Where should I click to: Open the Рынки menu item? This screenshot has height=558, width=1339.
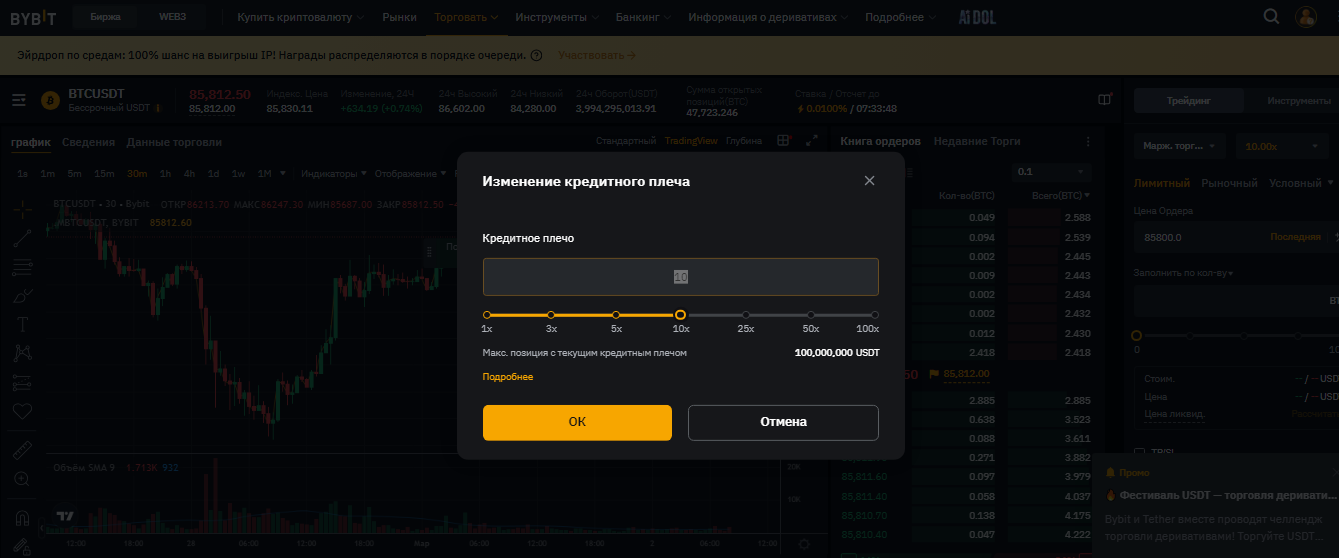pos(400,17)
